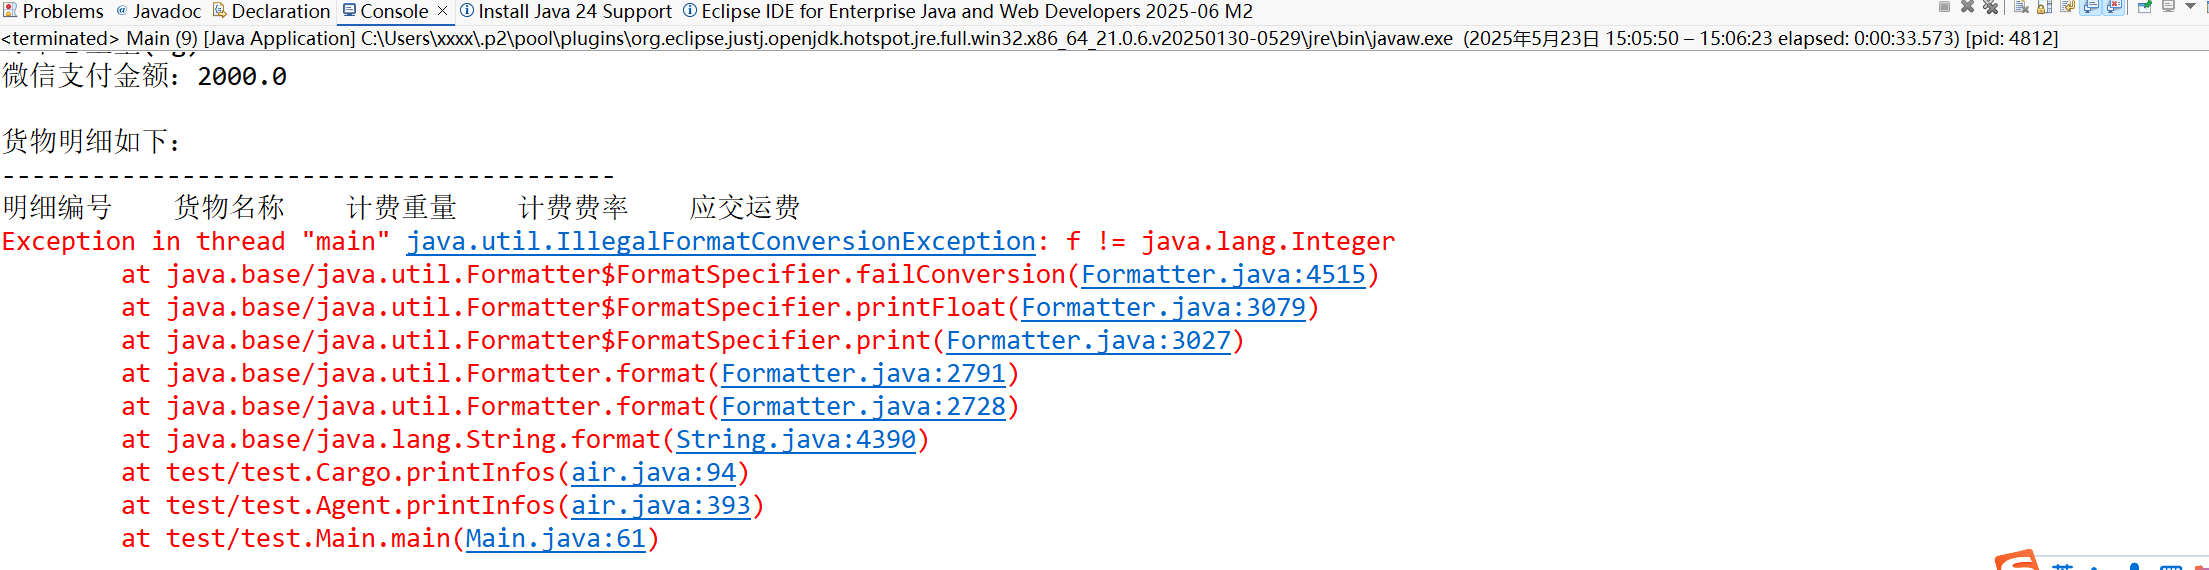This screenshot has height=570, width=2209.
Task: Toggle the Word Wrap icon
Action: pyautogui.click(x=2067, y=6)
